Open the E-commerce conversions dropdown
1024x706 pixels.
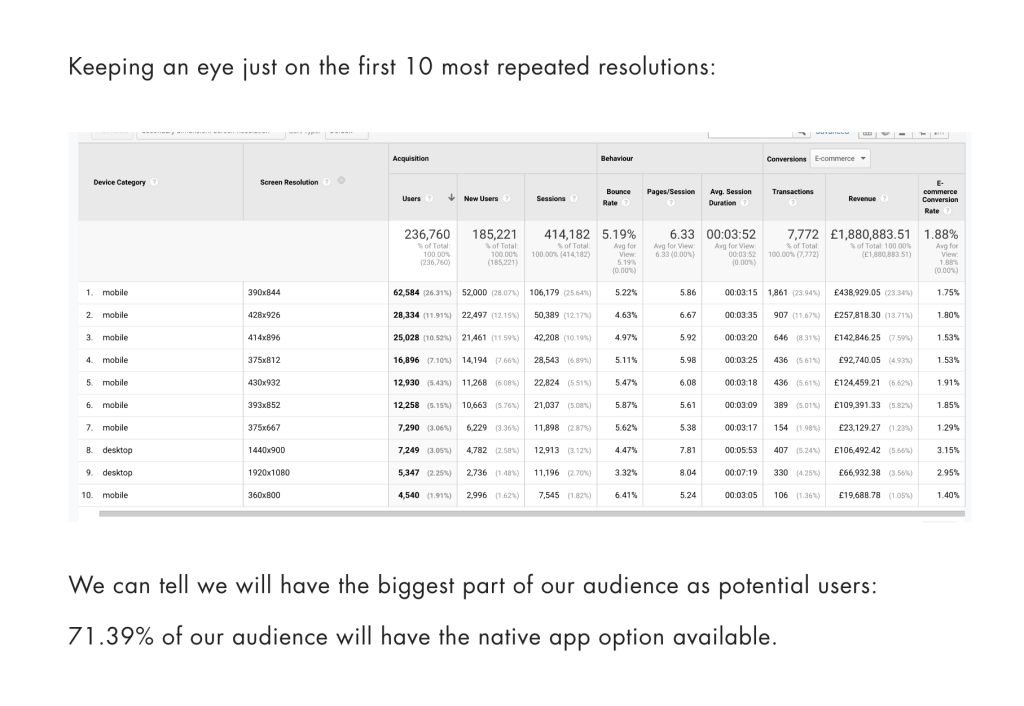840,158
